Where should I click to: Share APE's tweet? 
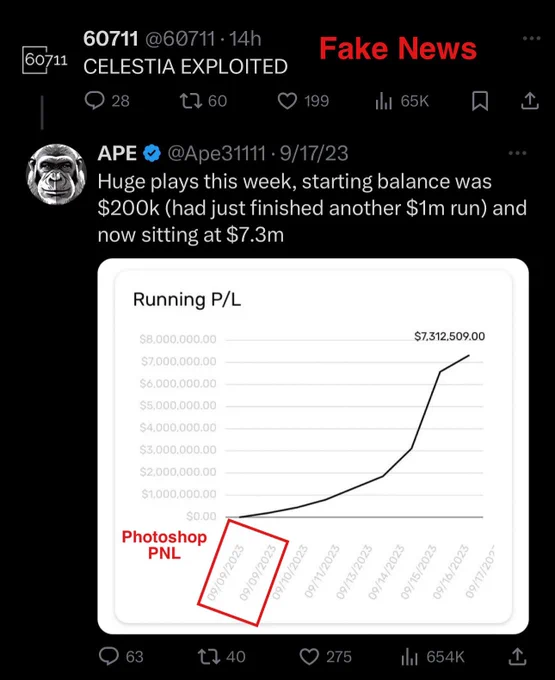coord(517,656)
